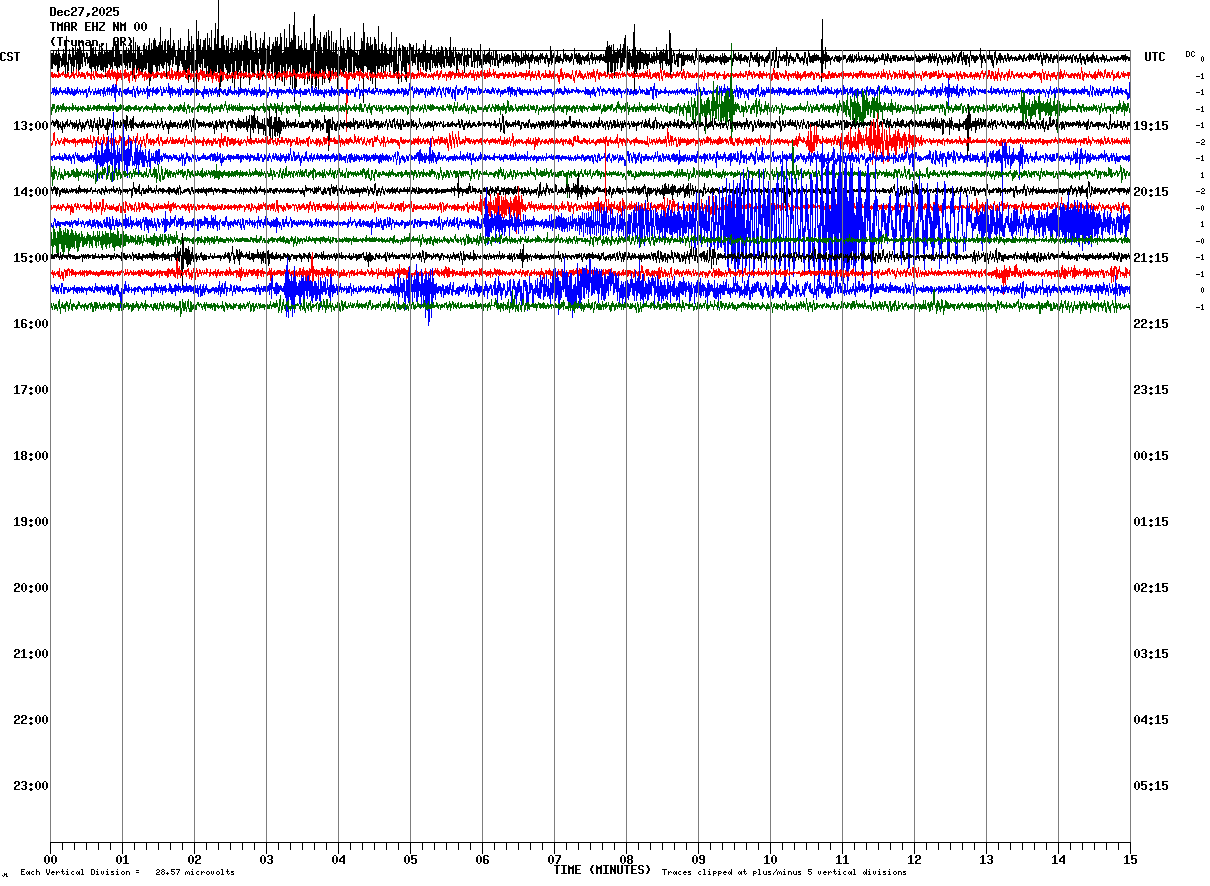This screenshot has width=1210, height=886.
Task: Click minute 08 on the bottom axis
Action: pyautogui.click(x=626, y=859)
